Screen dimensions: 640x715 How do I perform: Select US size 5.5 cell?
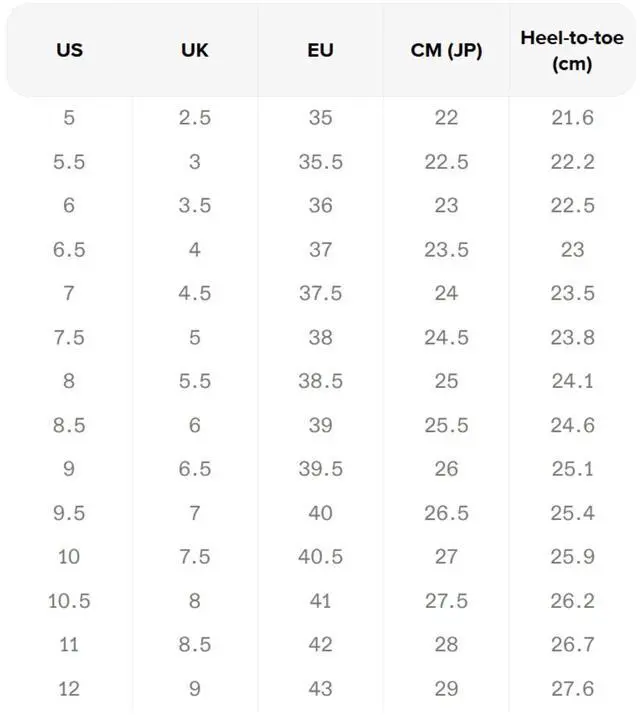pos(69,161)
